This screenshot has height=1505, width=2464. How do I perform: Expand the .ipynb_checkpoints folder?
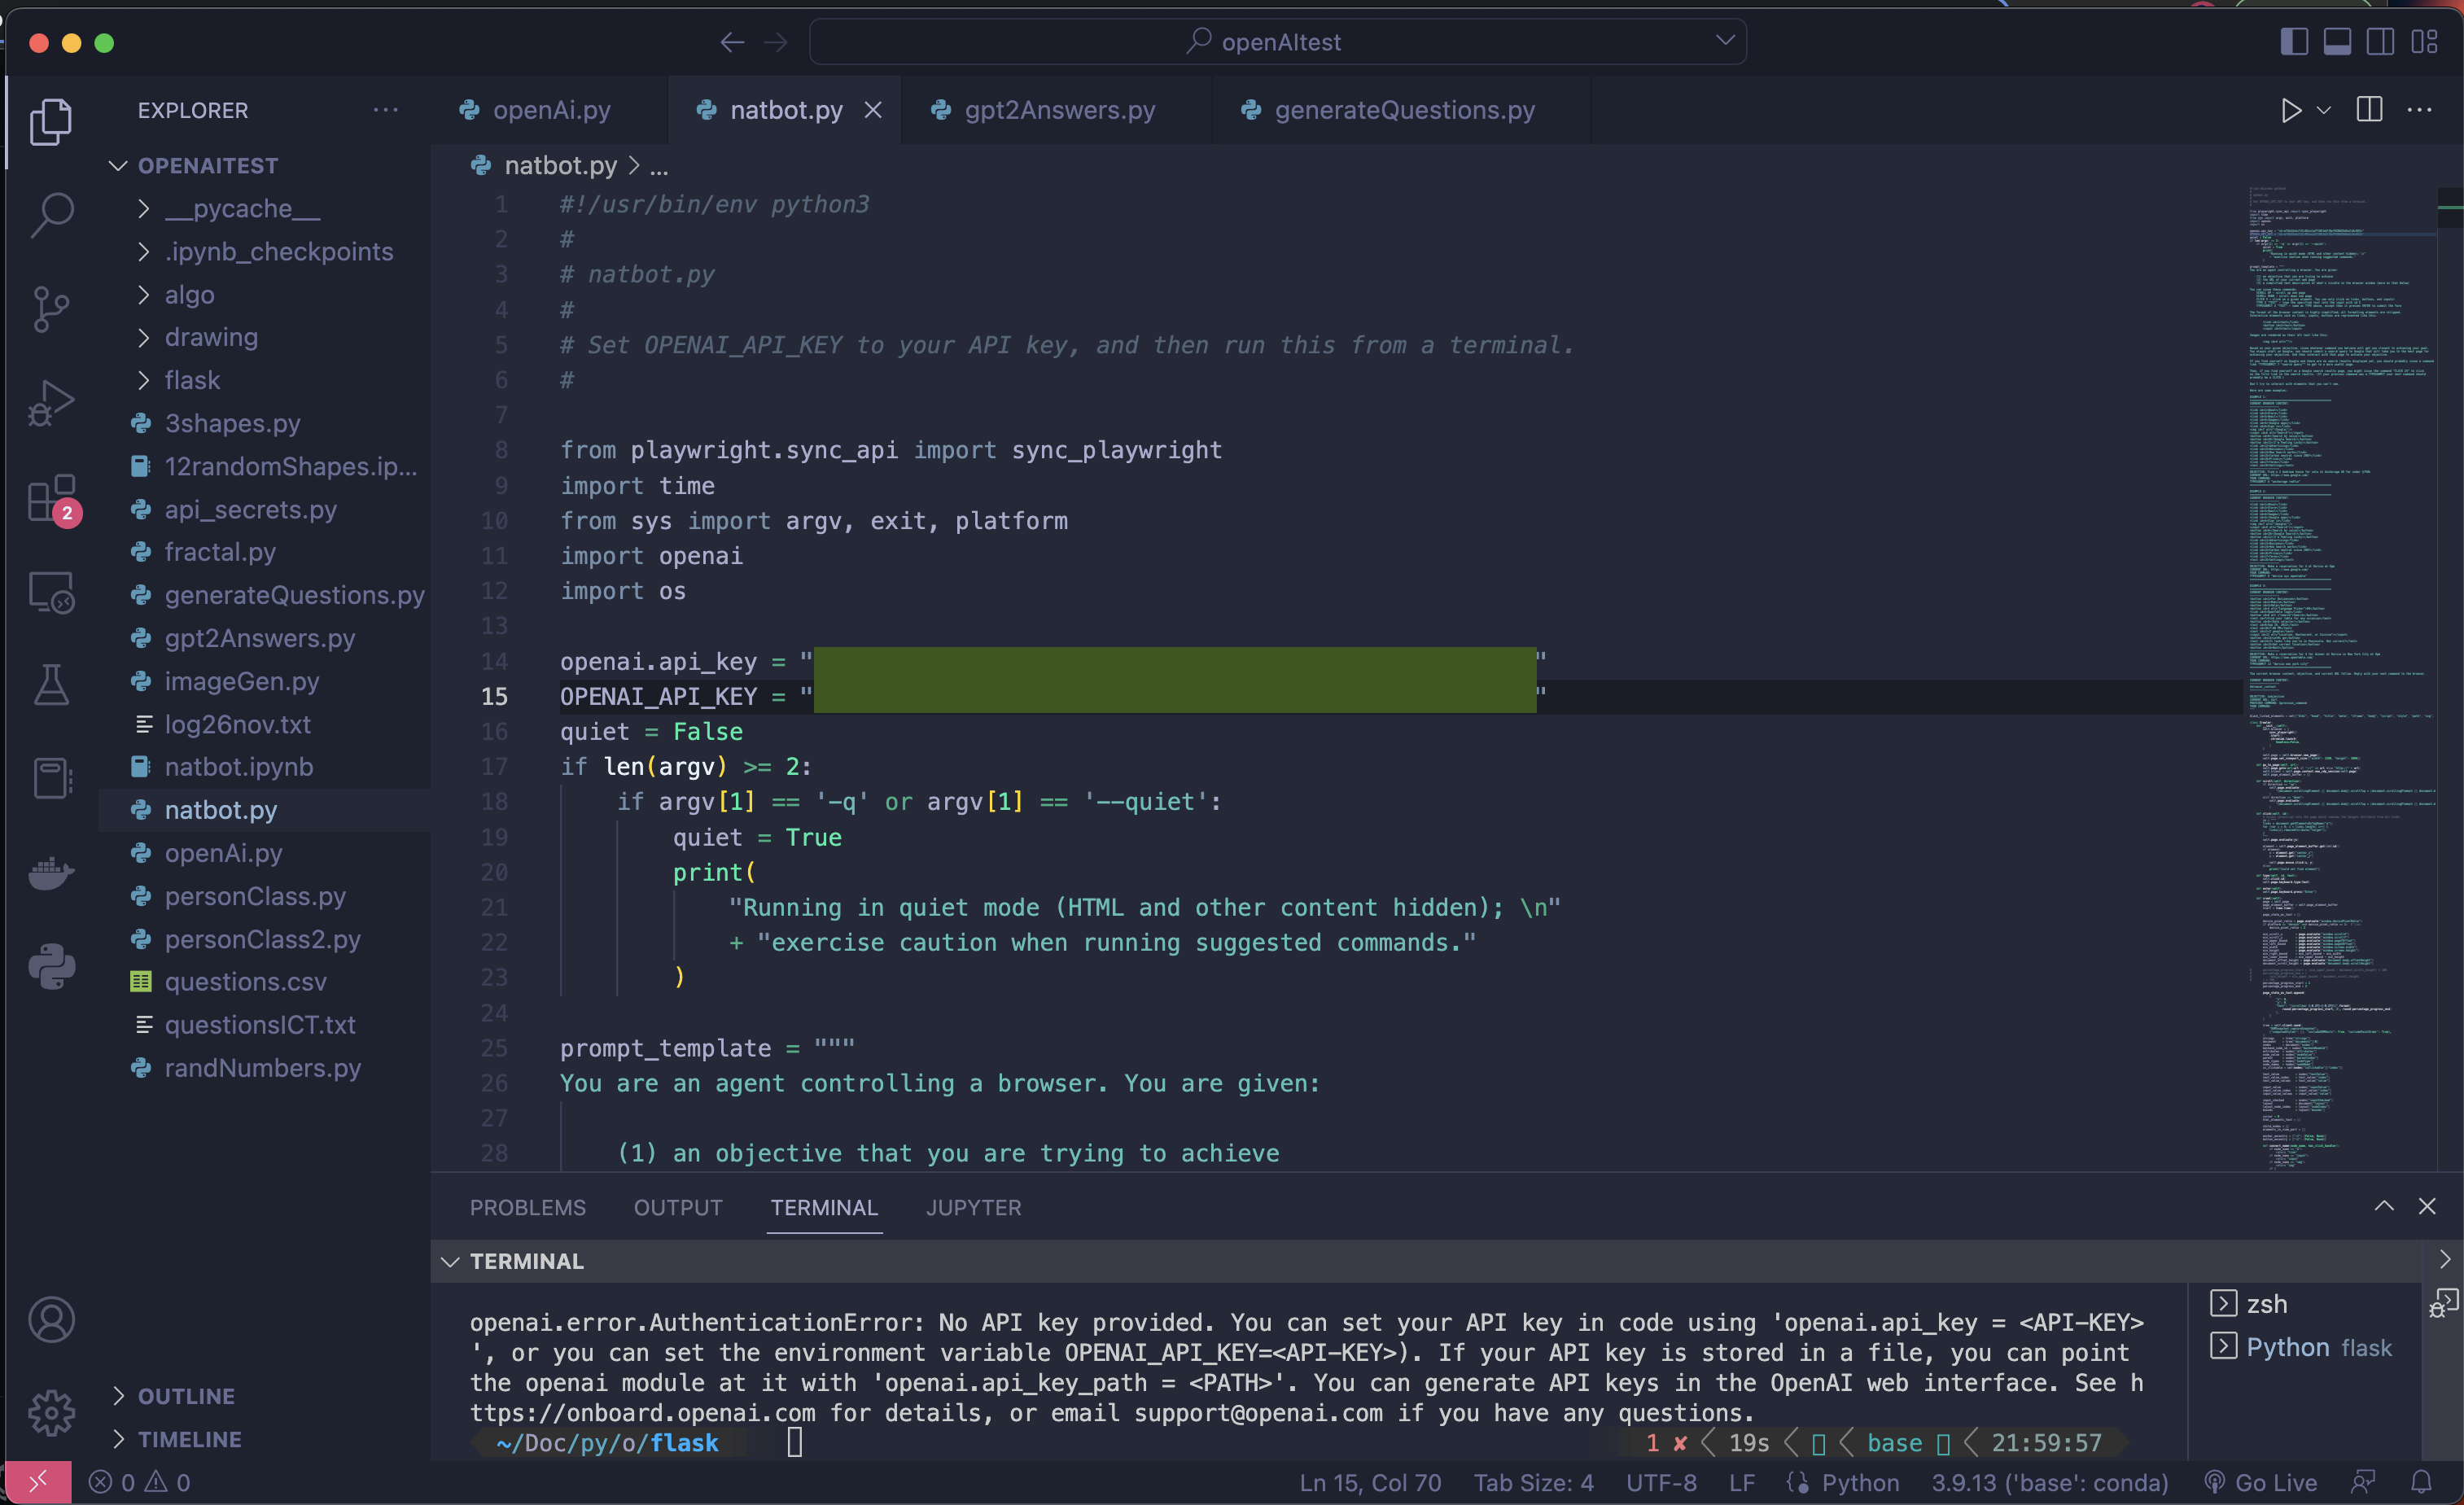[x=265, y=251]
